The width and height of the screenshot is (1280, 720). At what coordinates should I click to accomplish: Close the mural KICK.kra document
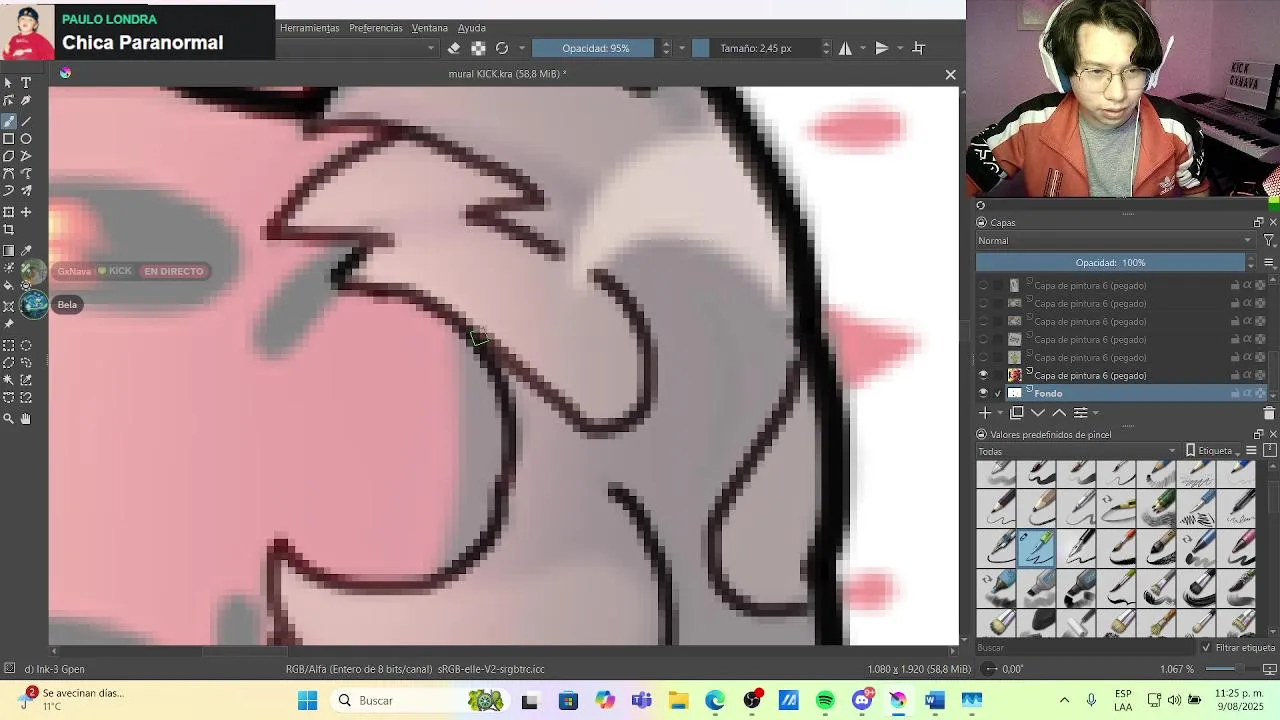coord(950,74)
